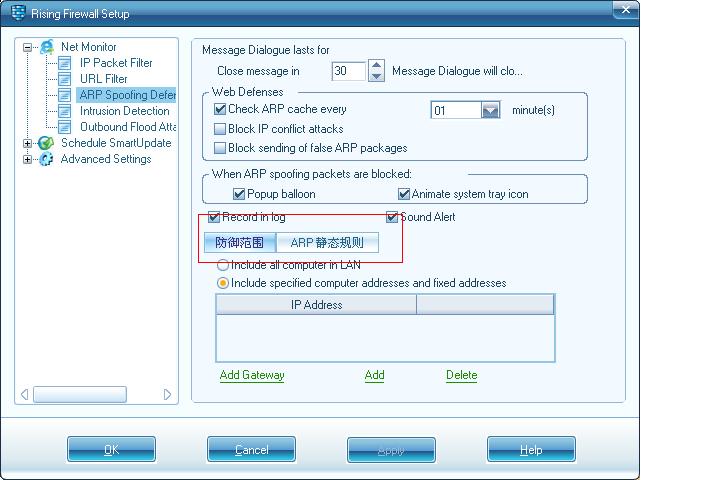Open Intrusion Detection settings
Image resolution: width=720 pixels, height=480 pixels.
tap(124, 111)
